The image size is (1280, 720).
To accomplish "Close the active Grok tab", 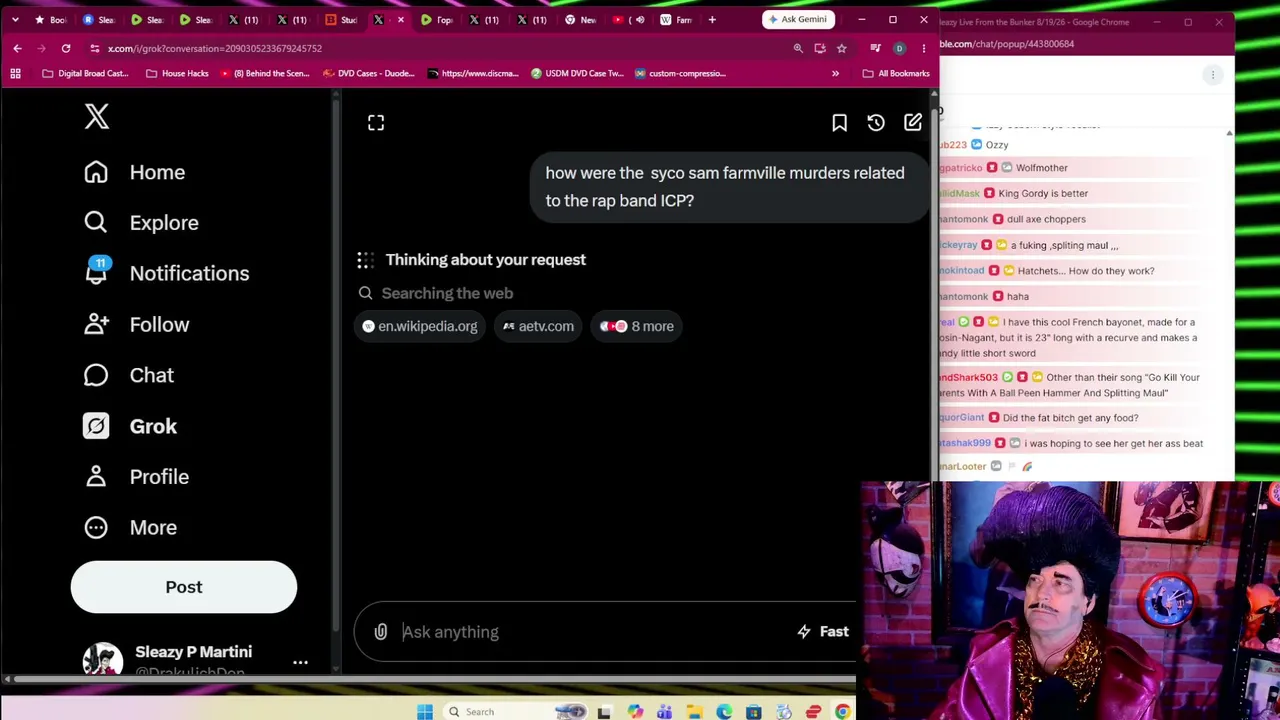I will point(401,20).
